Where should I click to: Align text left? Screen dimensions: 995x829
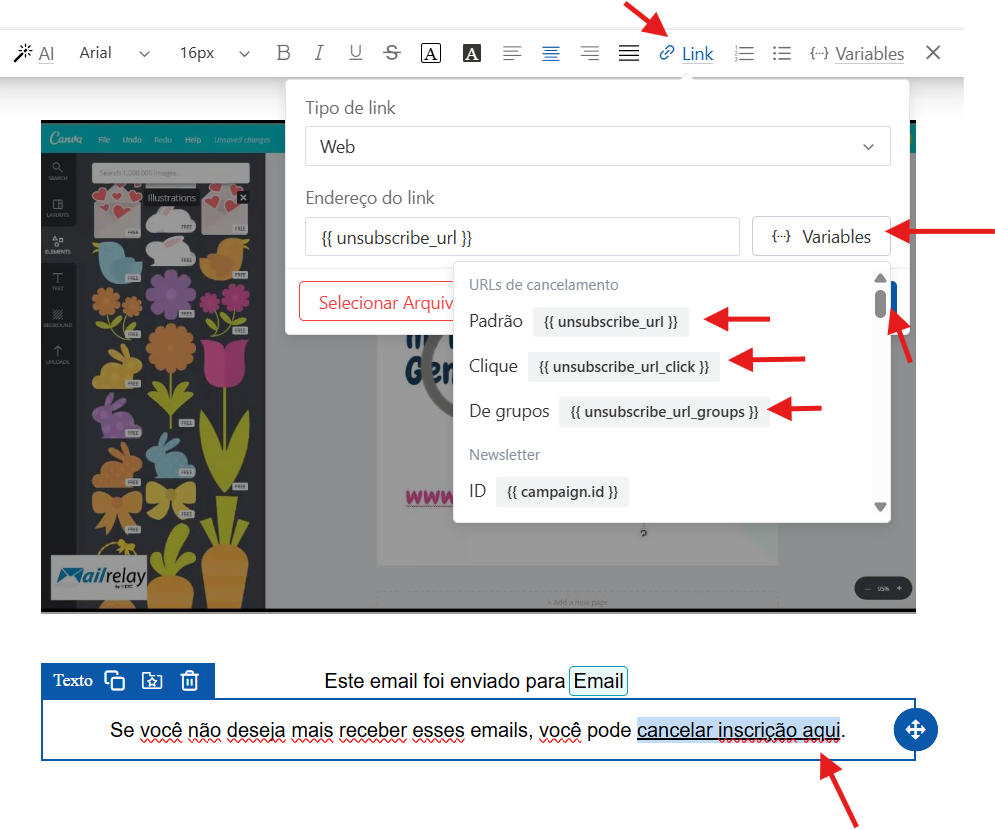(511, 53)
